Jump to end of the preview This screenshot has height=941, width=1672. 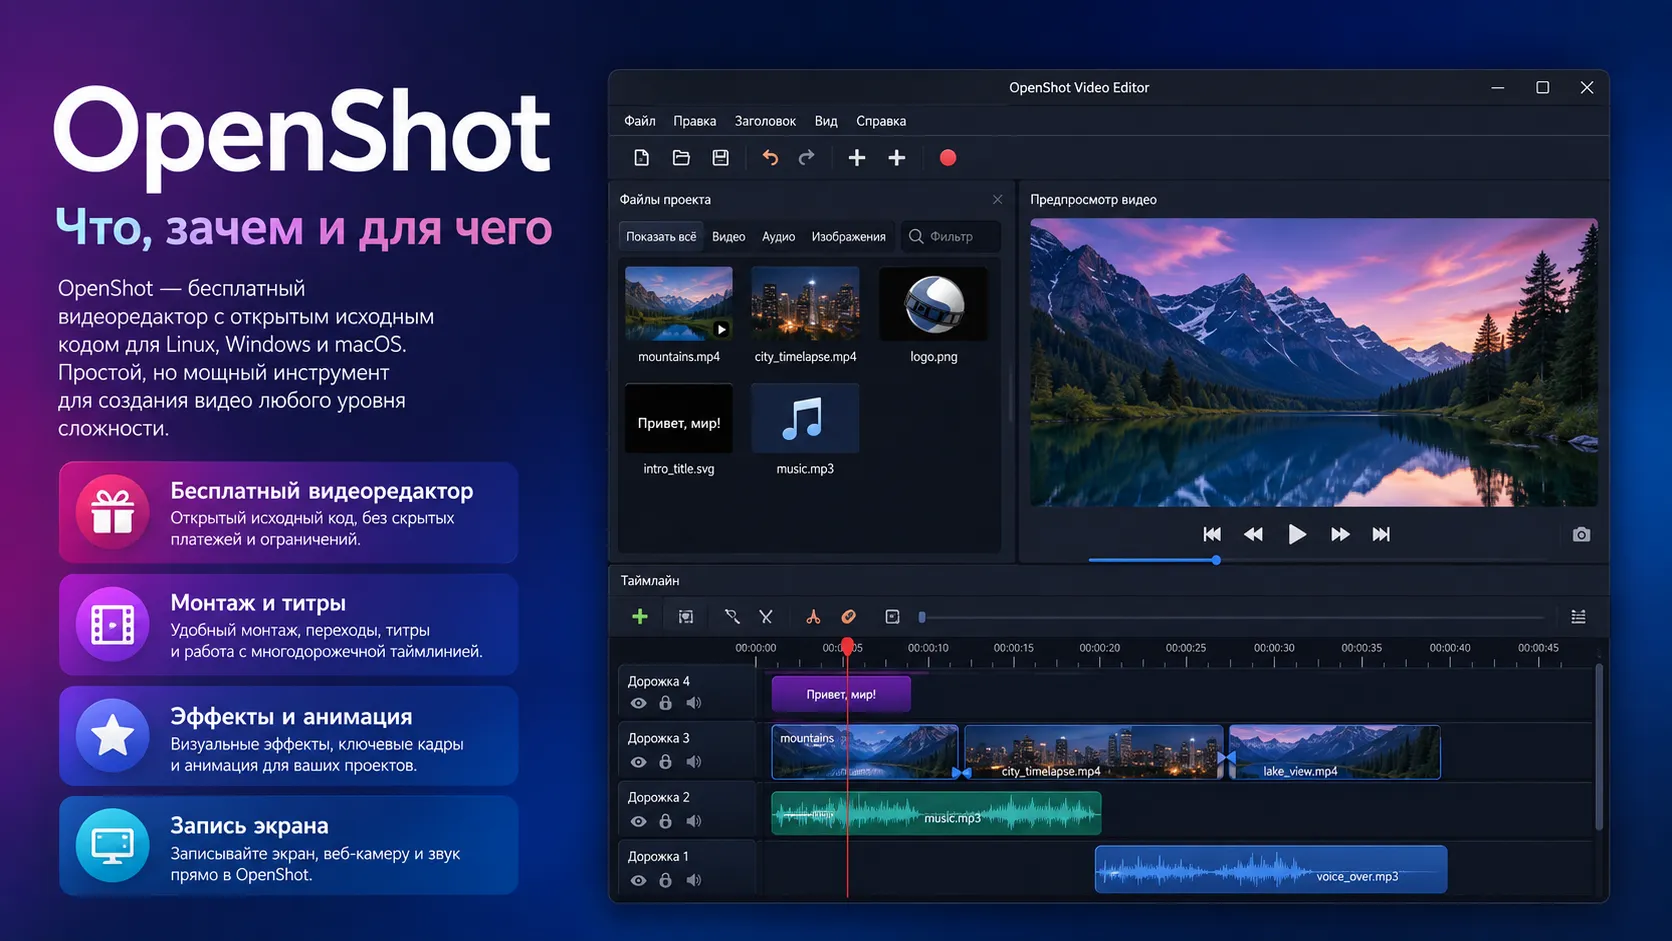click(x=1381, y=535)
